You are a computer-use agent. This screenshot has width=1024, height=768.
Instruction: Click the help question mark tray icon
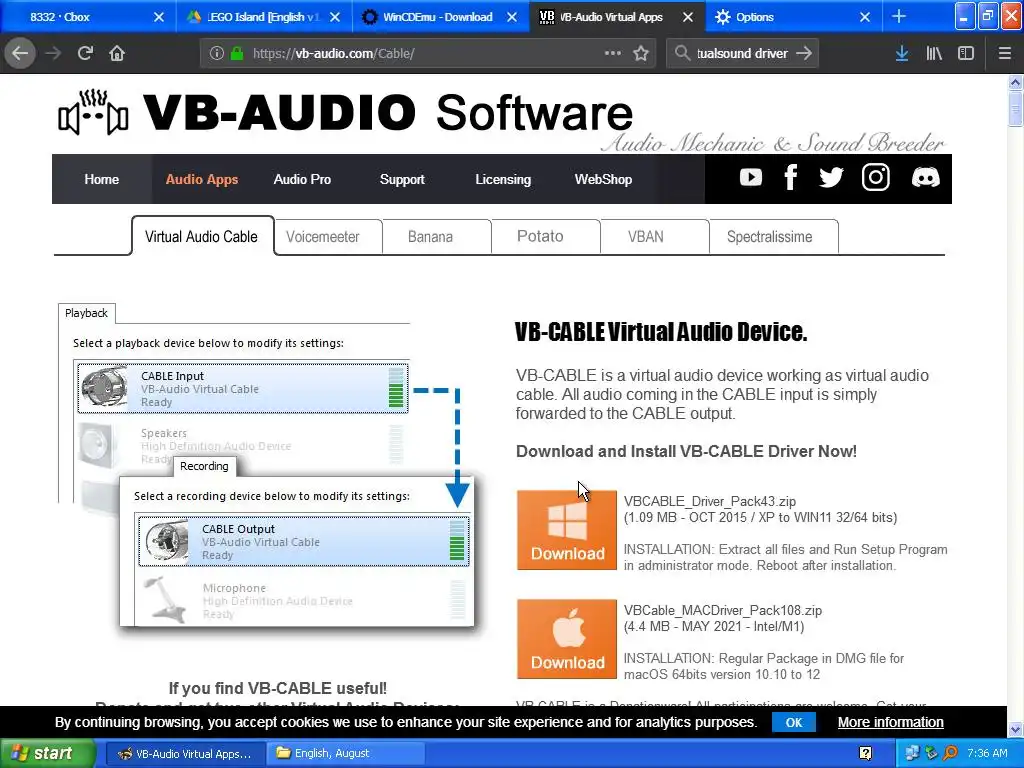click(x=865, y=754)
